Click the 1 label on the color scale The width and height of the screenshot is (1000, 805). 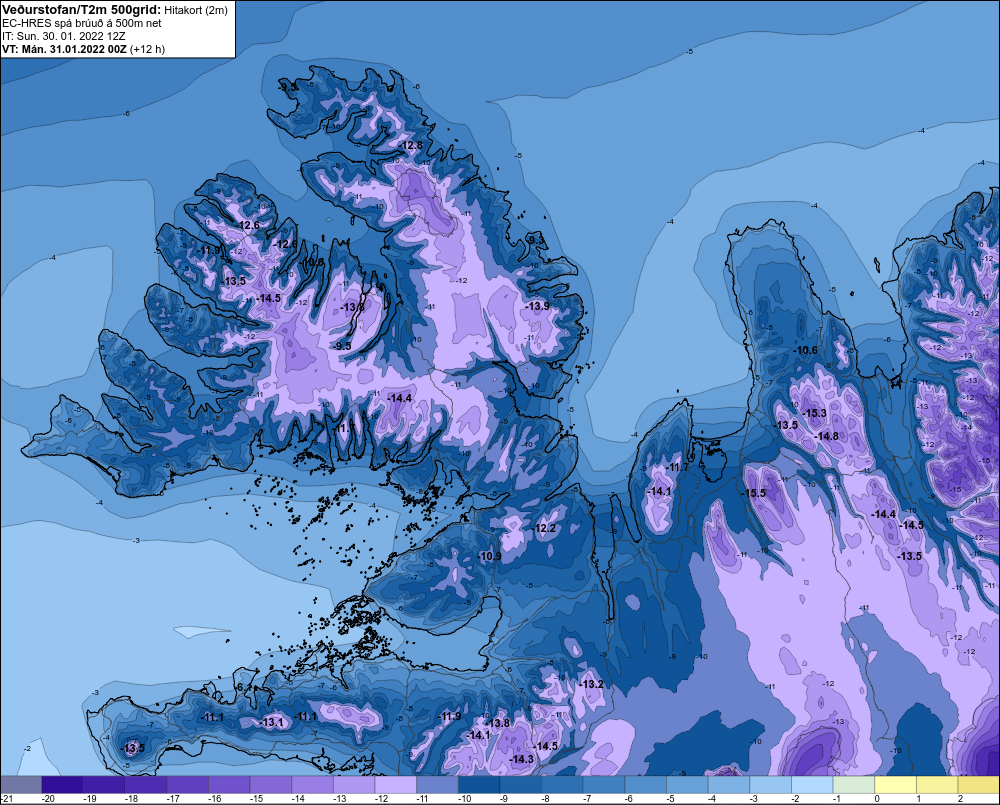pyautogui.click(x=919, y=799)
